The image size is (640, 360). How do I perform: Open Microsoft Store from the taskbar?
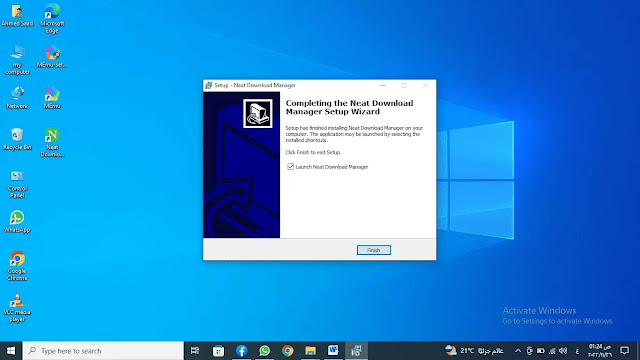coord(218,351)
